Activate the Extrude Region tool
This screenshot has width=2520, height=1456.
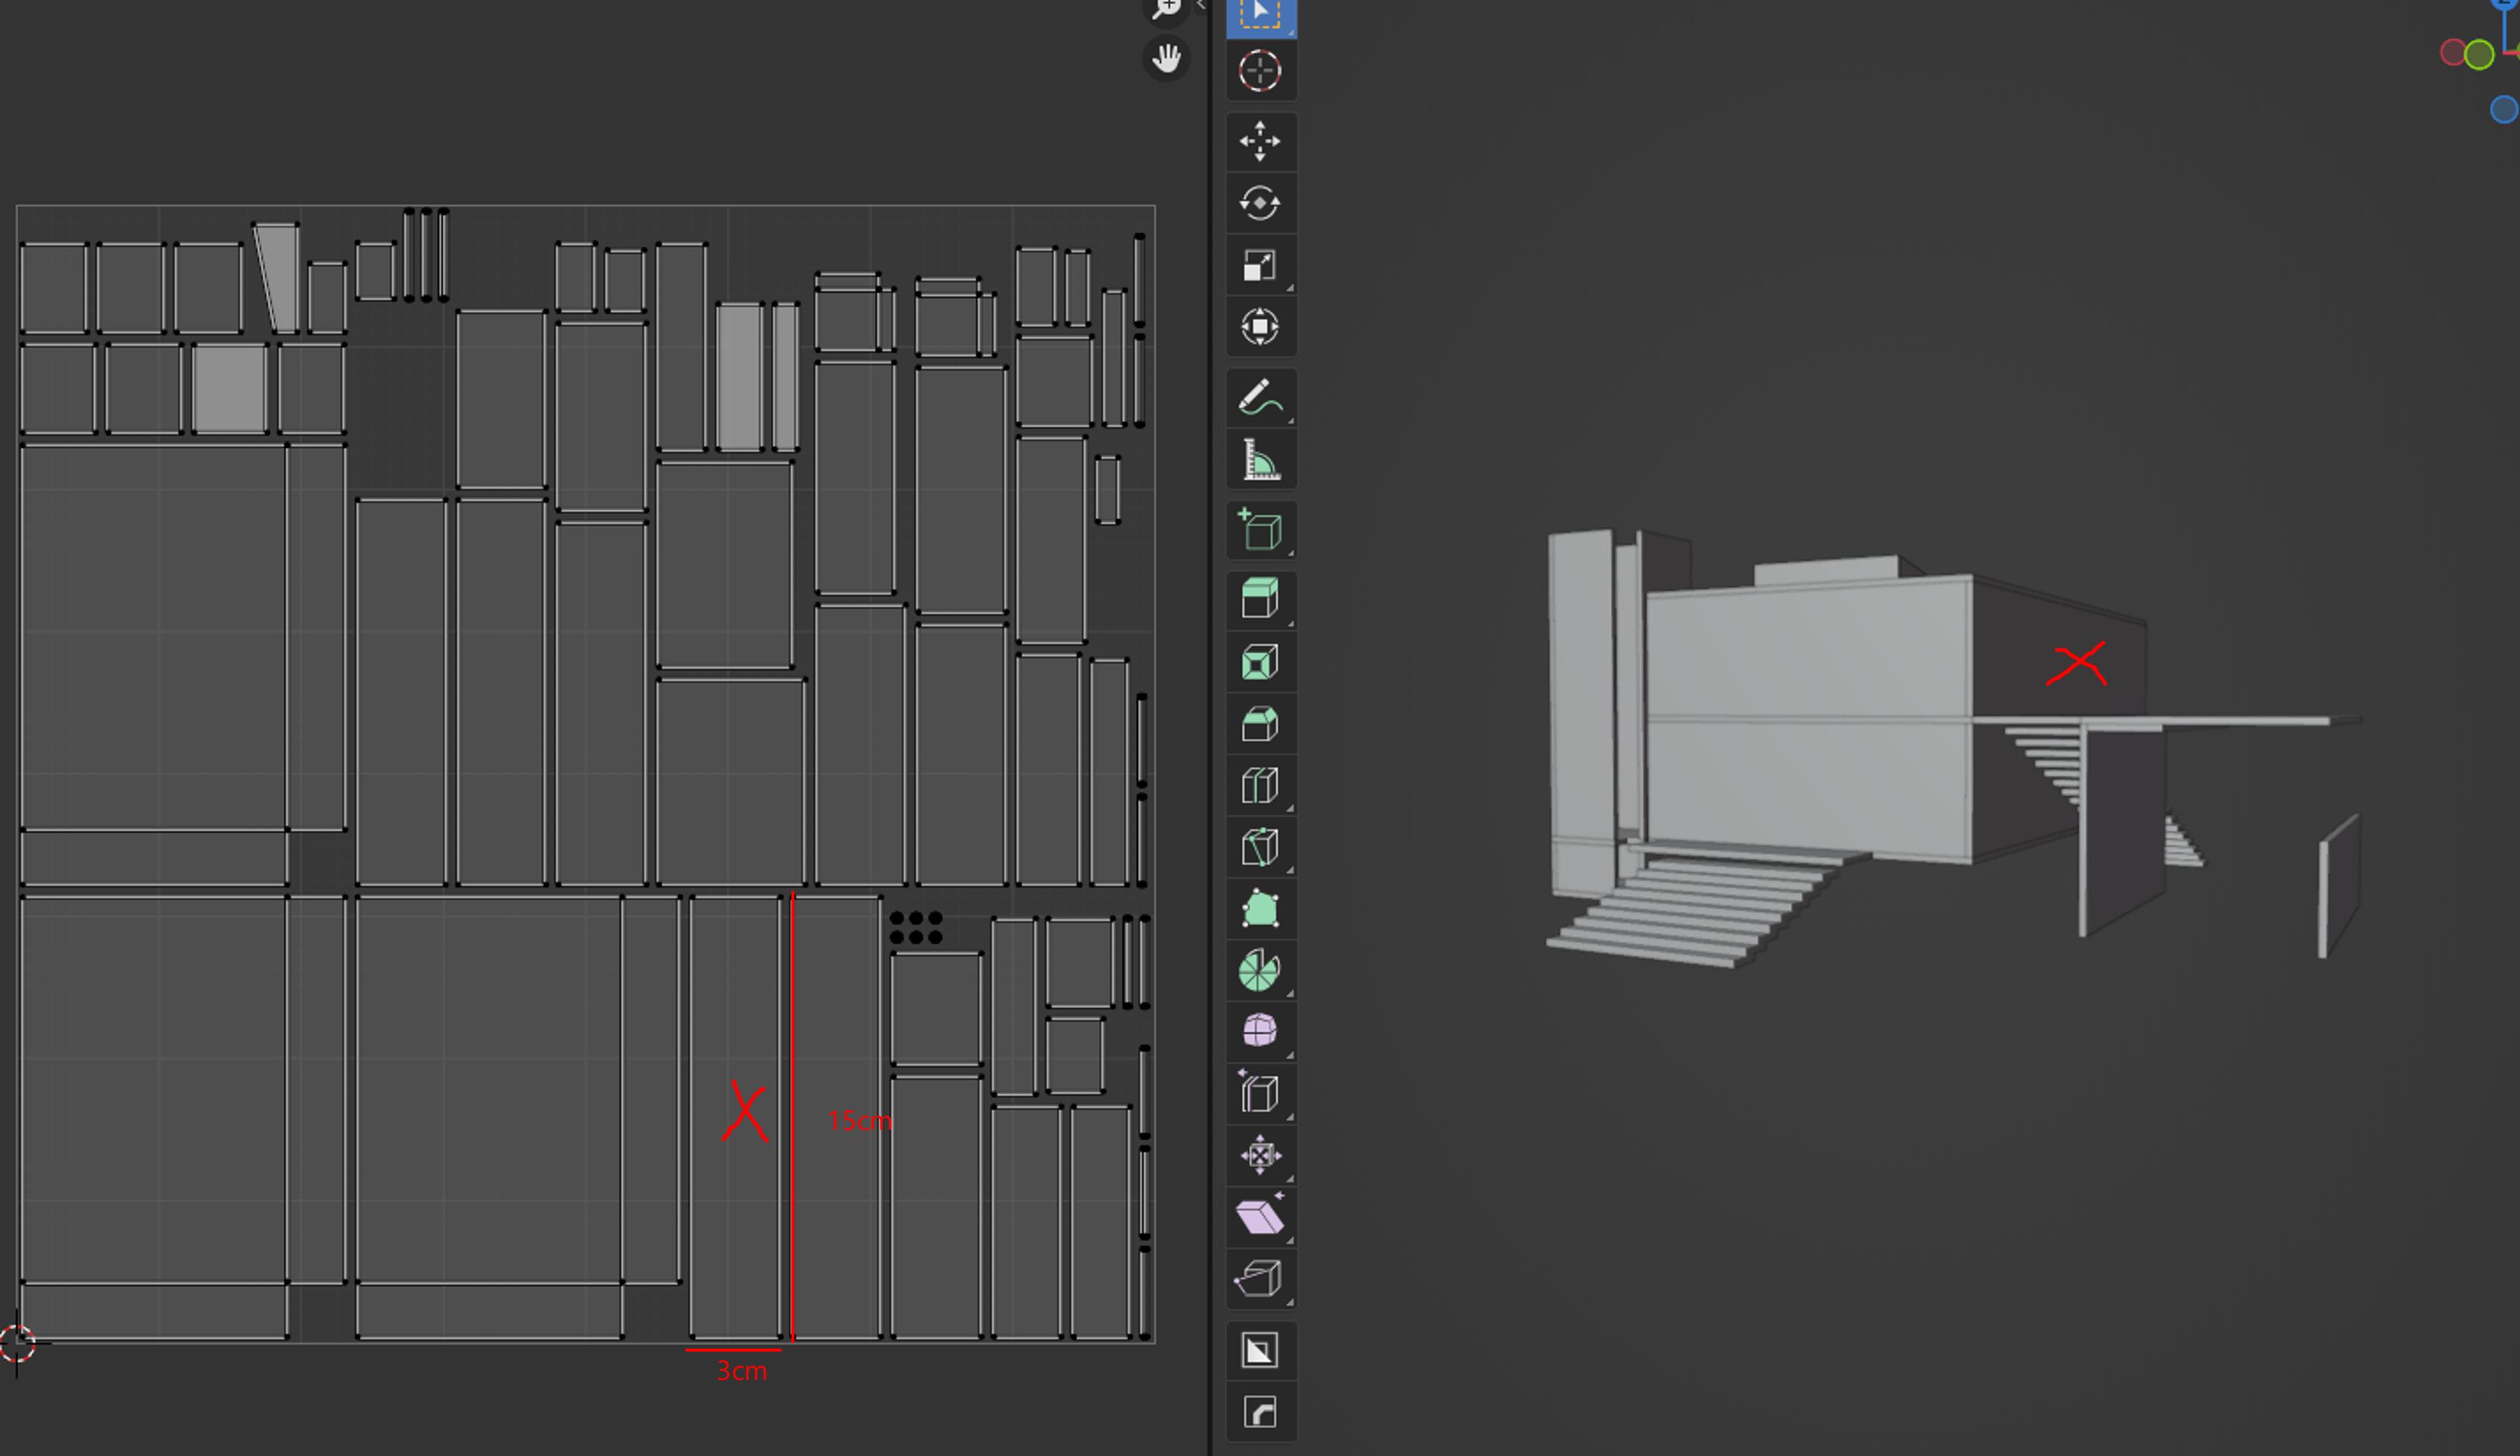tap(1261, 597)
